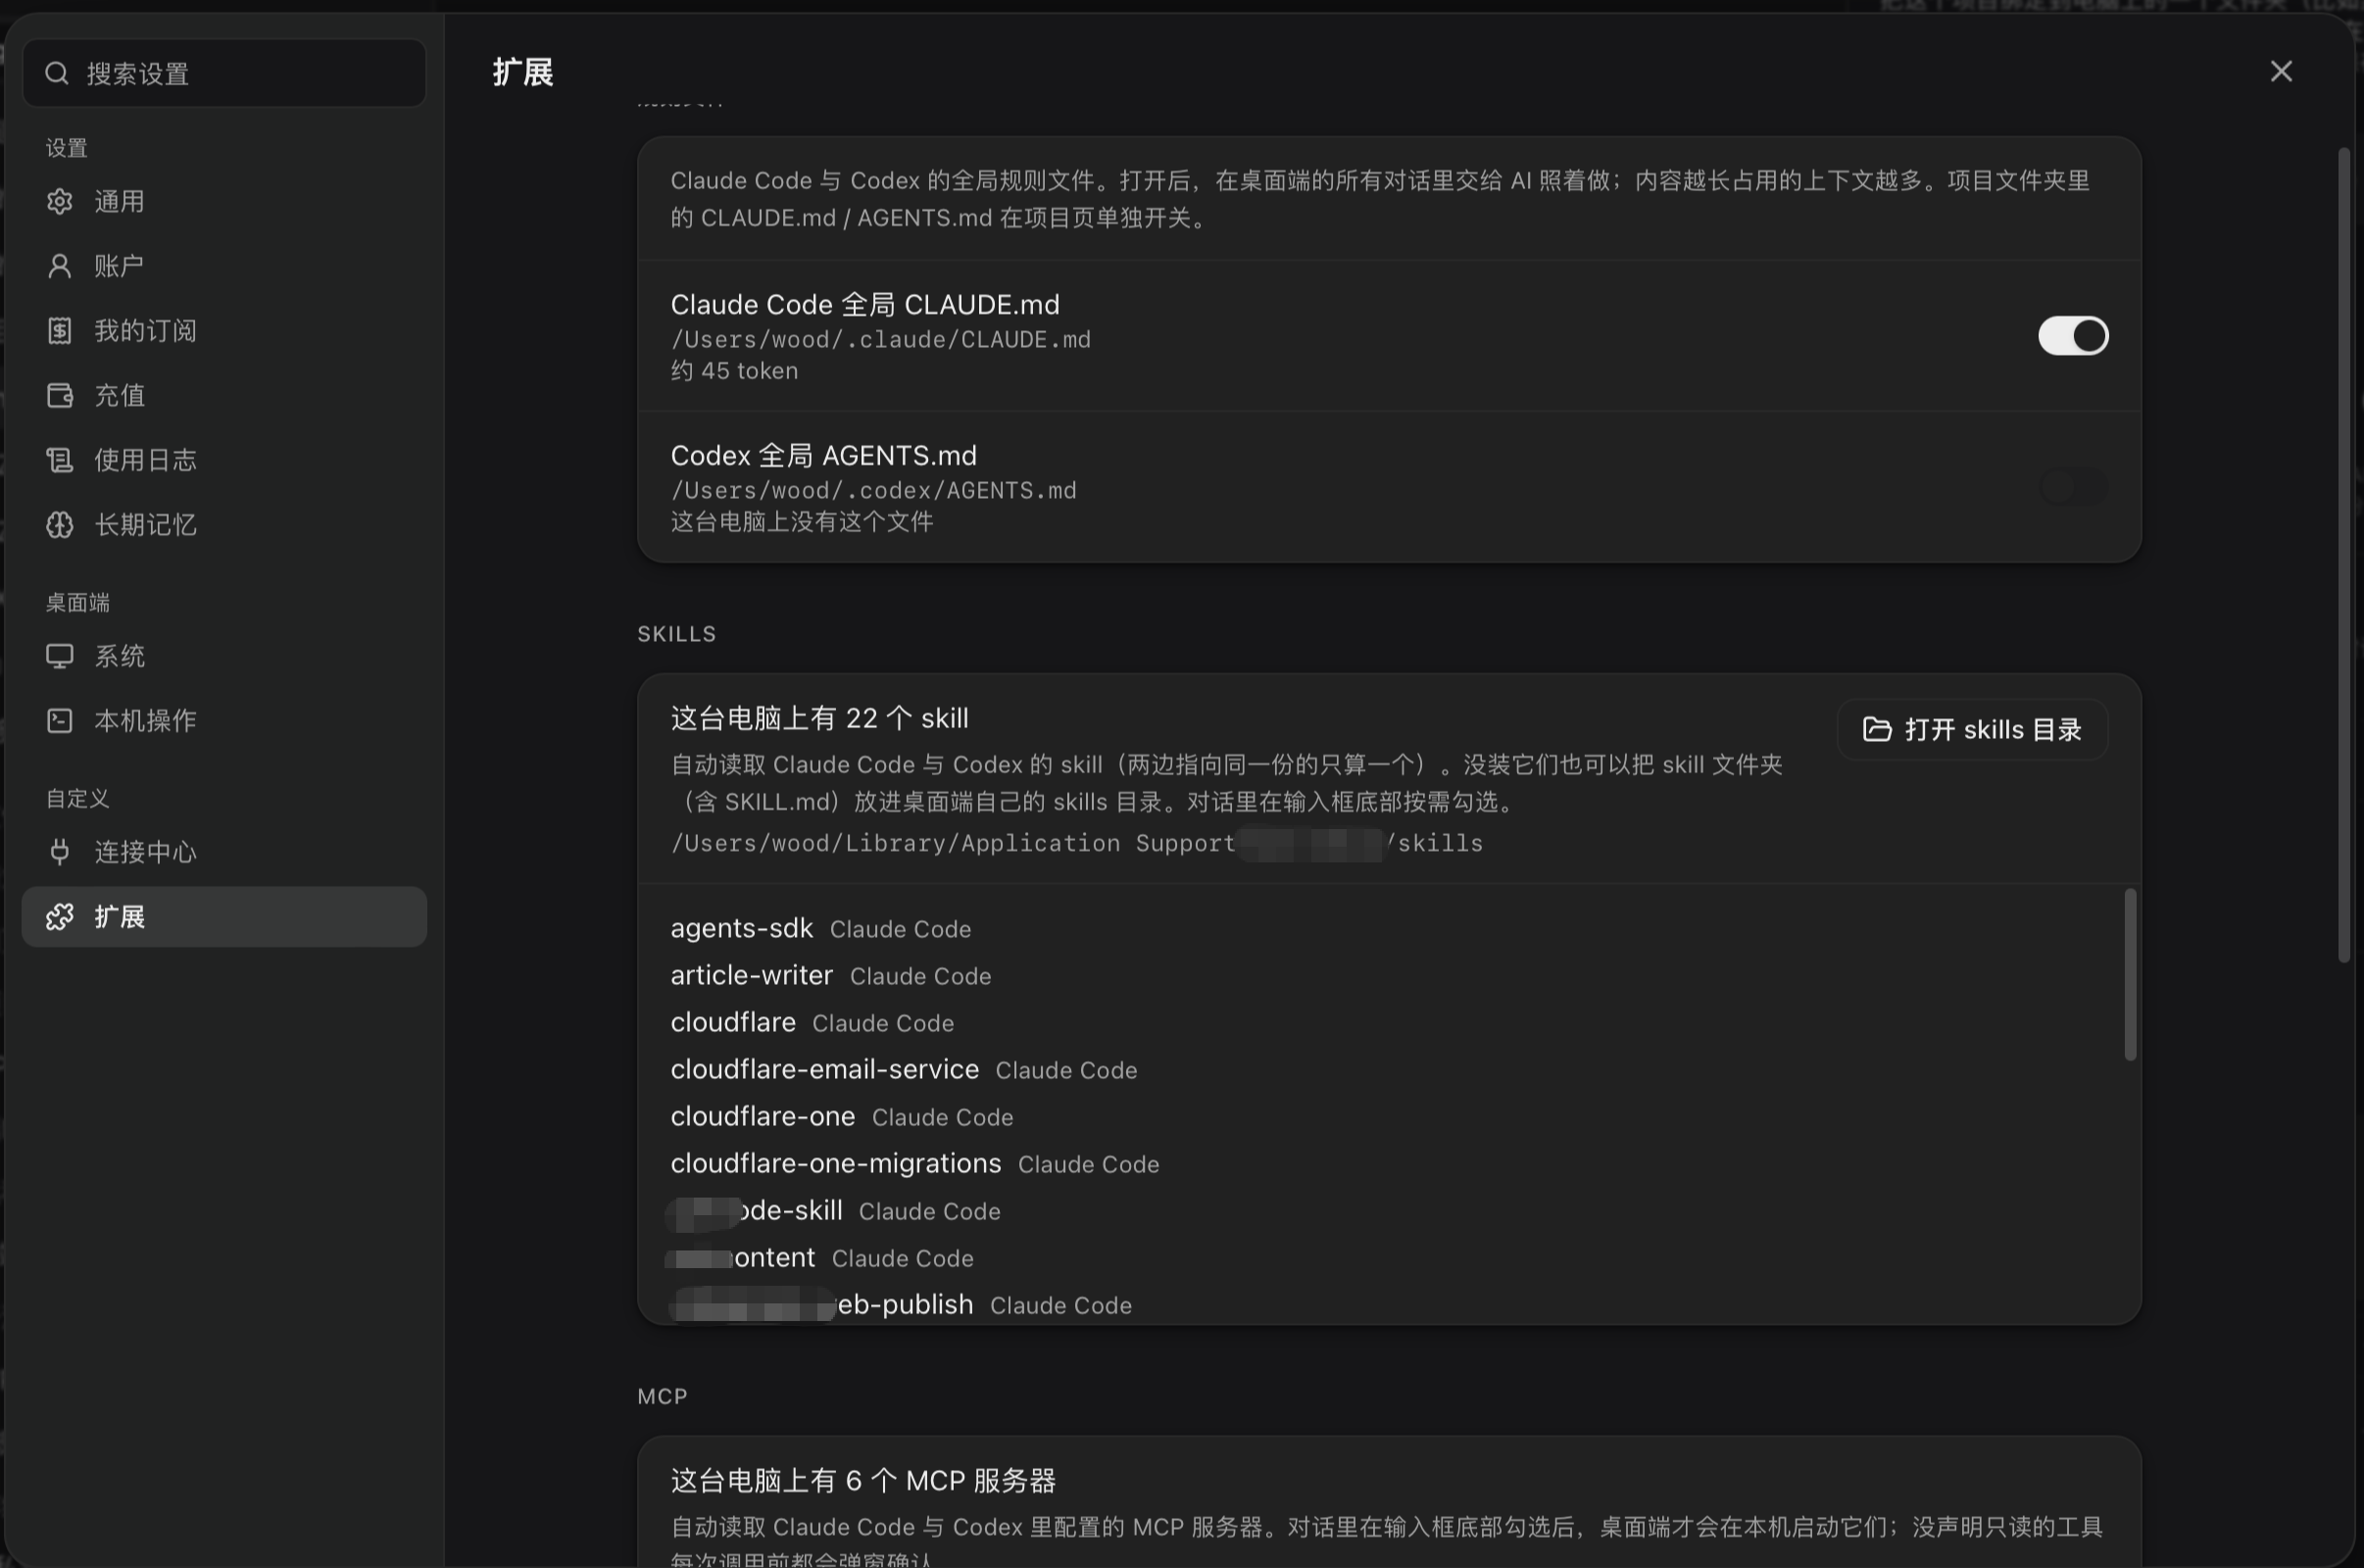Click the 通用 gear icon
Image resolution: width=2364 pixels, height=1568 pixels.
(x=60, y=201)
